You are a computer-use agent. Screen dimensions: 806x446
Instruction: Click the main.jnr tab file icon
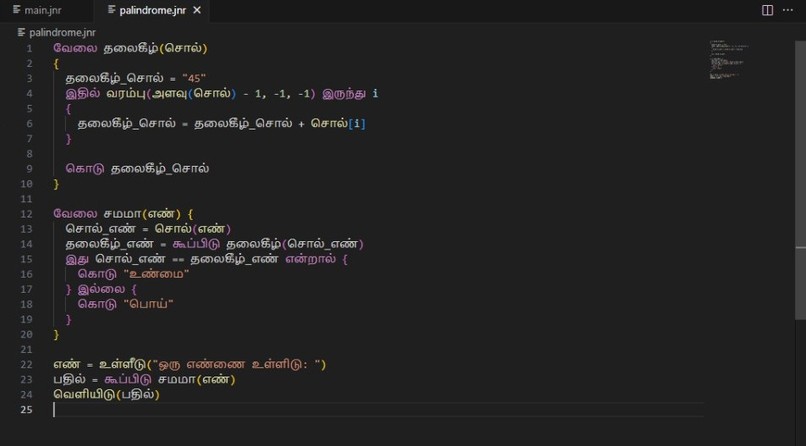16,10
